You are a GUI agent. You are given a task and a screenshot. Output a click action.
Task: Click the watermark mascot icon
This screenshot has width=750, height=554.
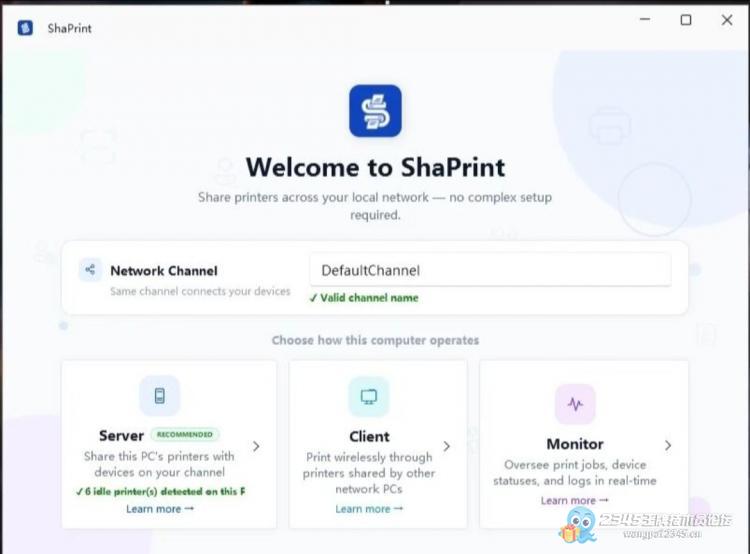click(x=578, y=525)
